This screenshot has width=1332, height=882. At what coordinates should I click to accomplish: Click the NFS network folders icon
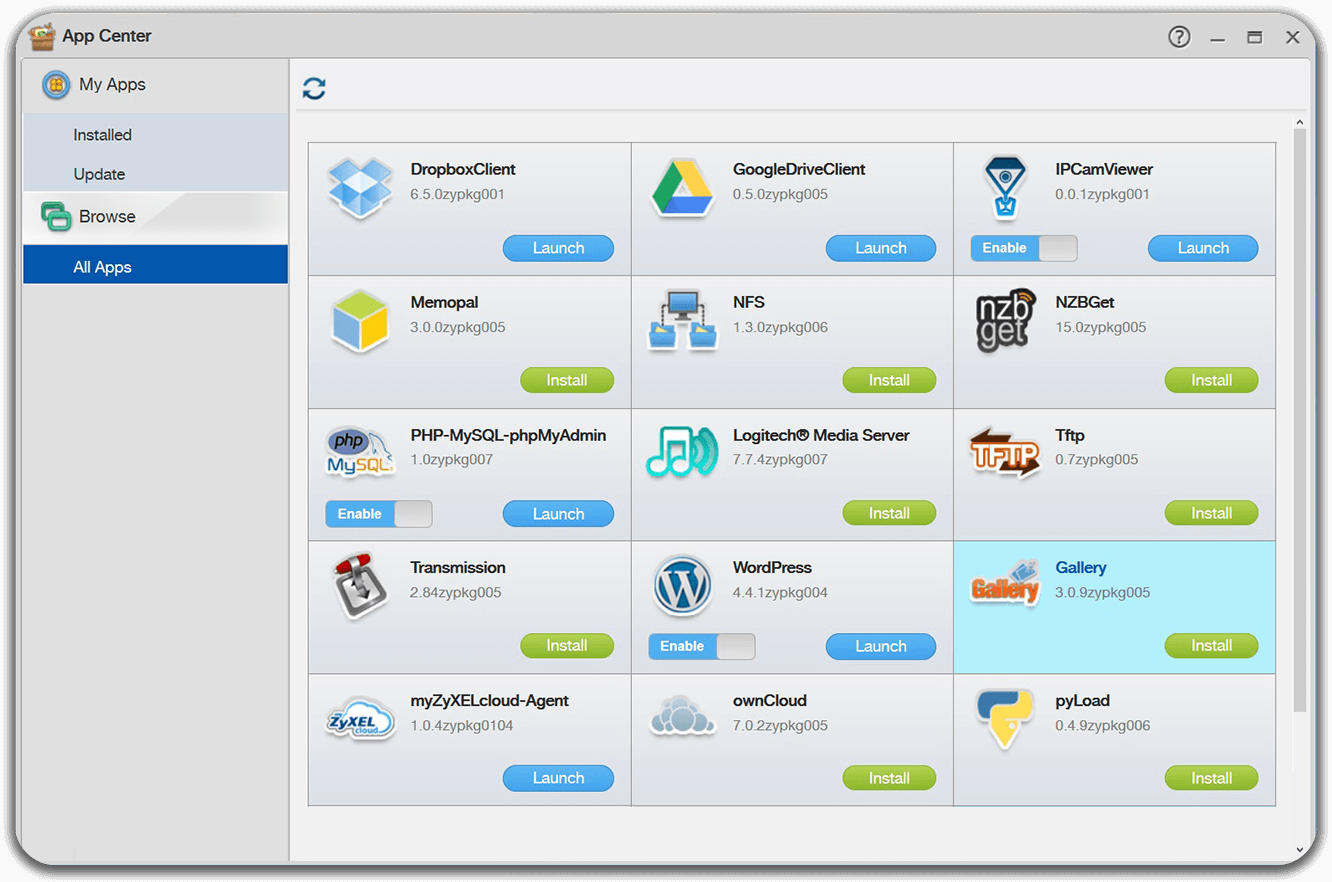(x=682, y=320)
